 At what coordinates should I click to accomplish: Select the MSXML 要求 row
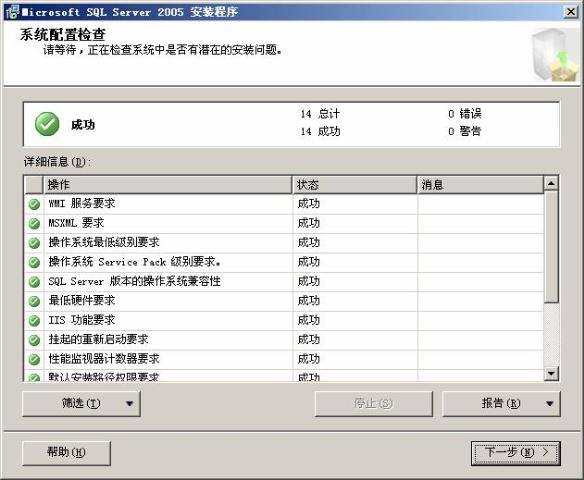(x=284, y=223)
